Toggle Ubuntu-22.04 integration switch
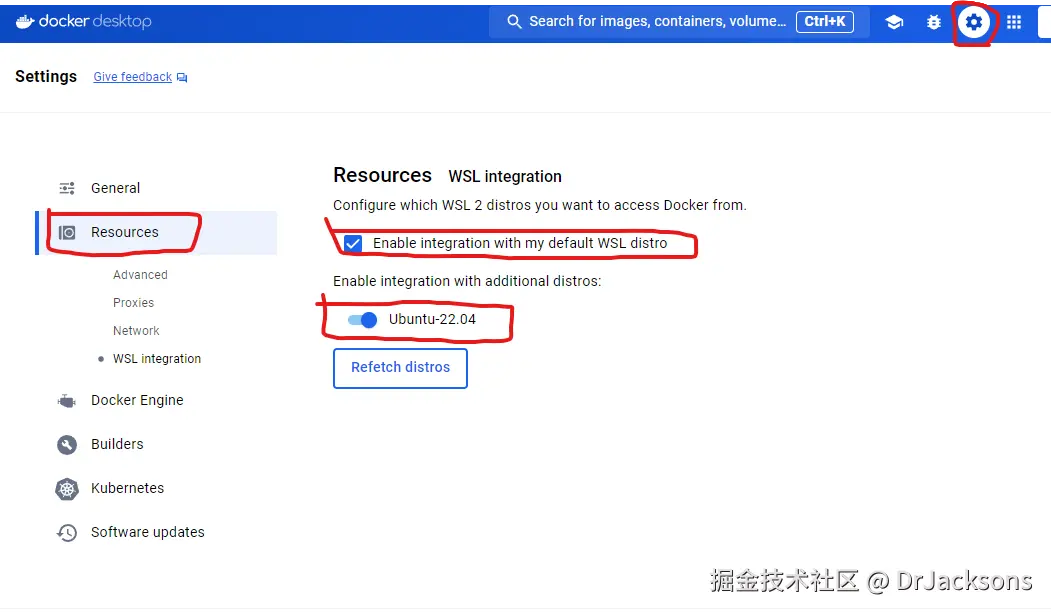Image resolution: width=1051 pixels, height=613 pixels. (x=363, y=320)
